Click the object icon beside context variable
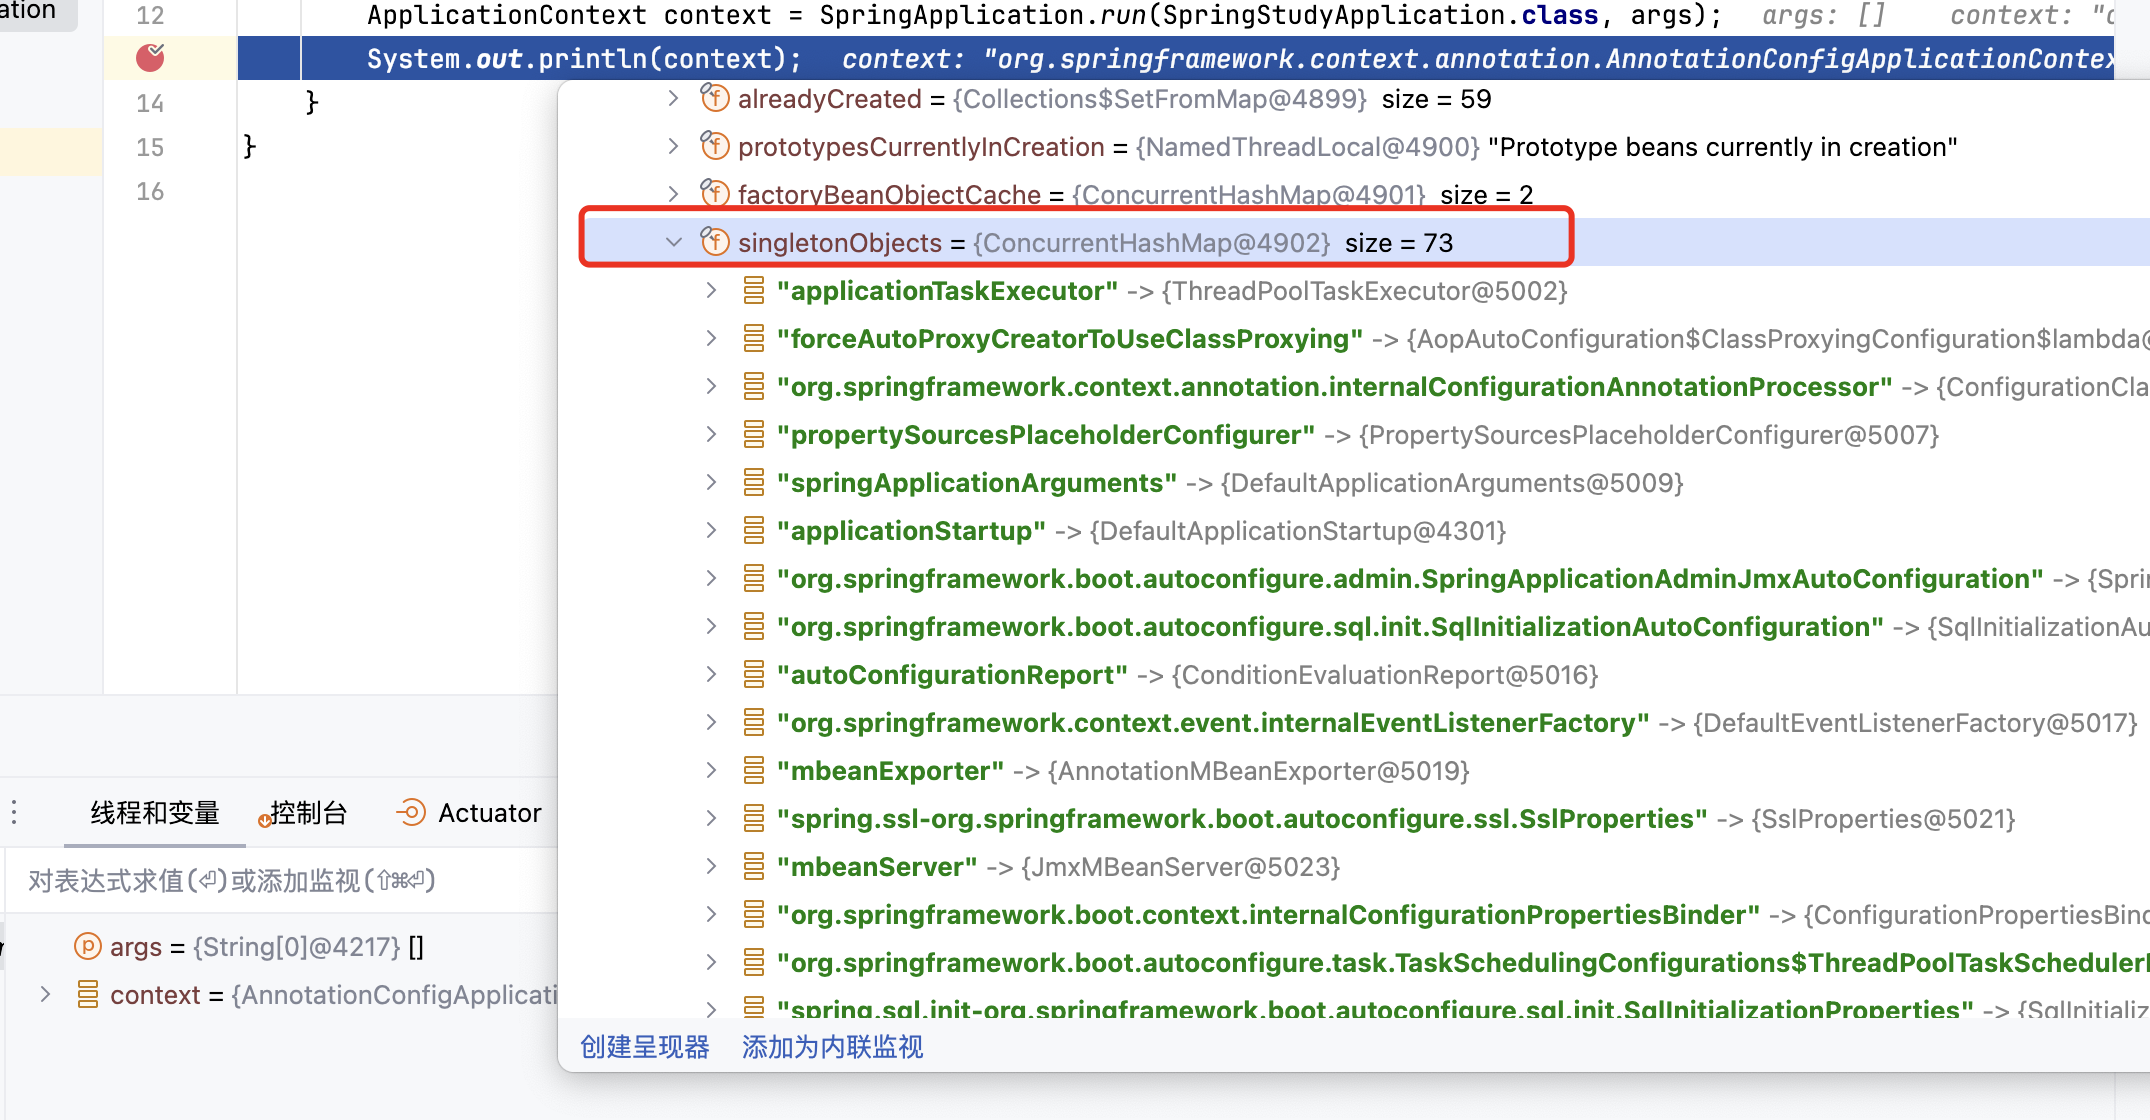Image resolution: width=2150 pixels, height=1120 pixels. [x=88, y=994]
